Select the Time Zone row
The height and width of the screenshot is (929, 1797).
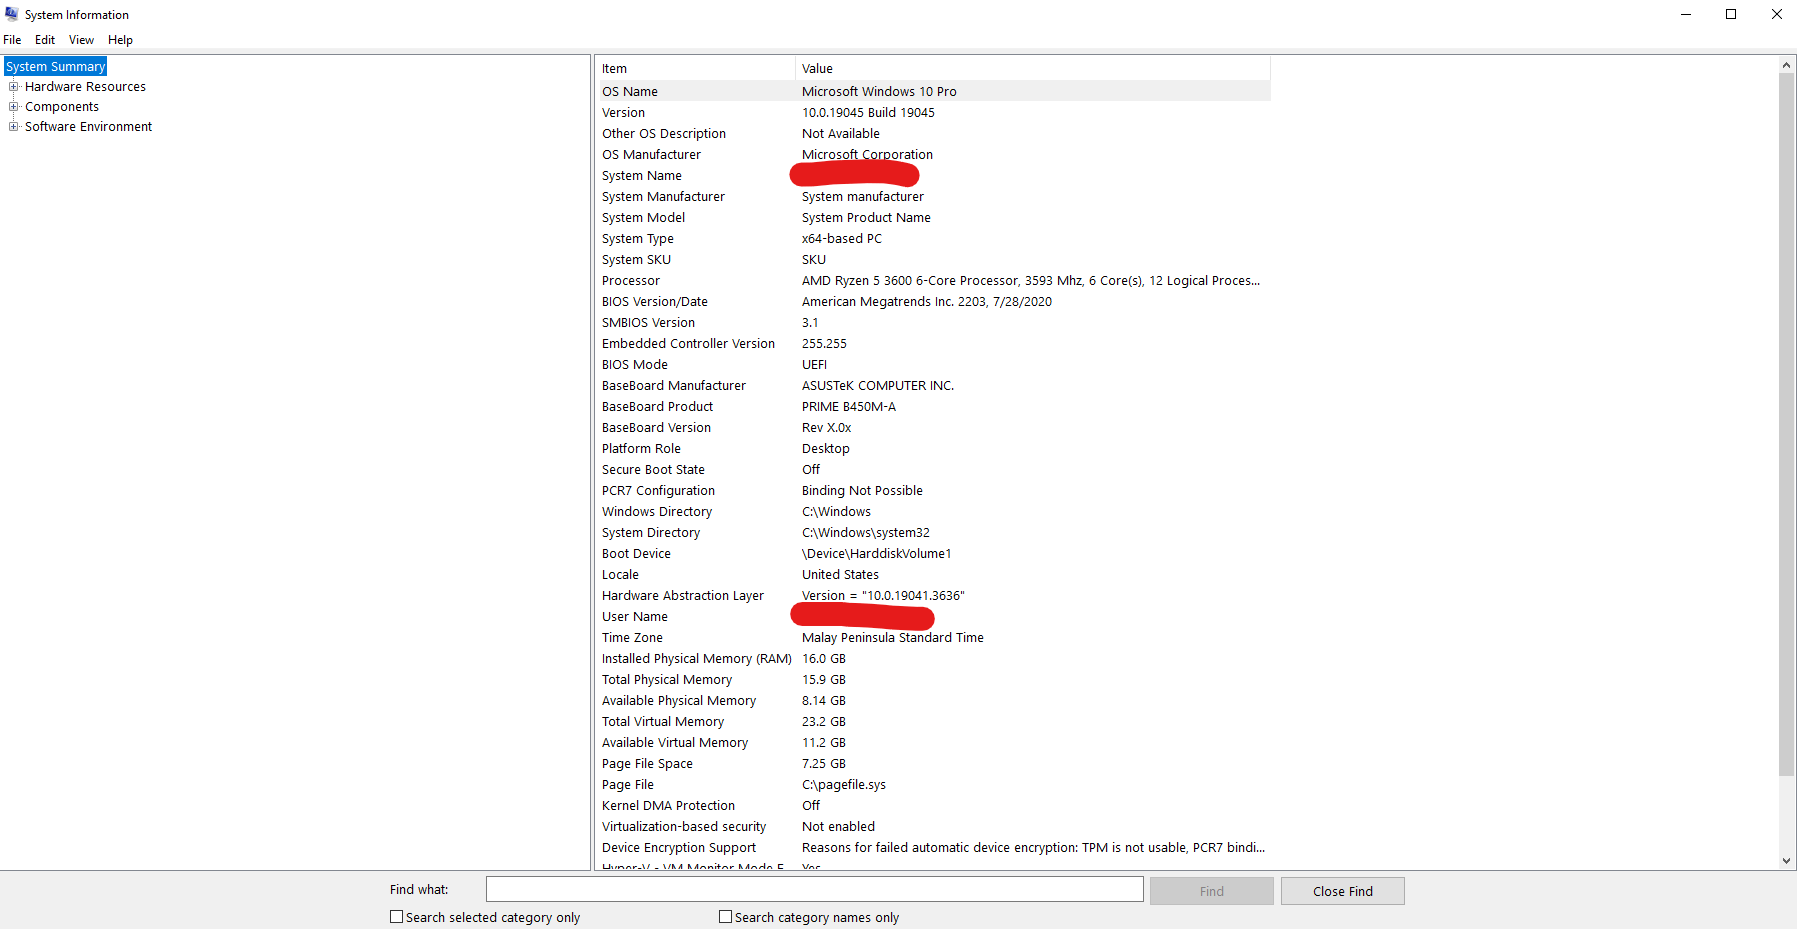934,637
